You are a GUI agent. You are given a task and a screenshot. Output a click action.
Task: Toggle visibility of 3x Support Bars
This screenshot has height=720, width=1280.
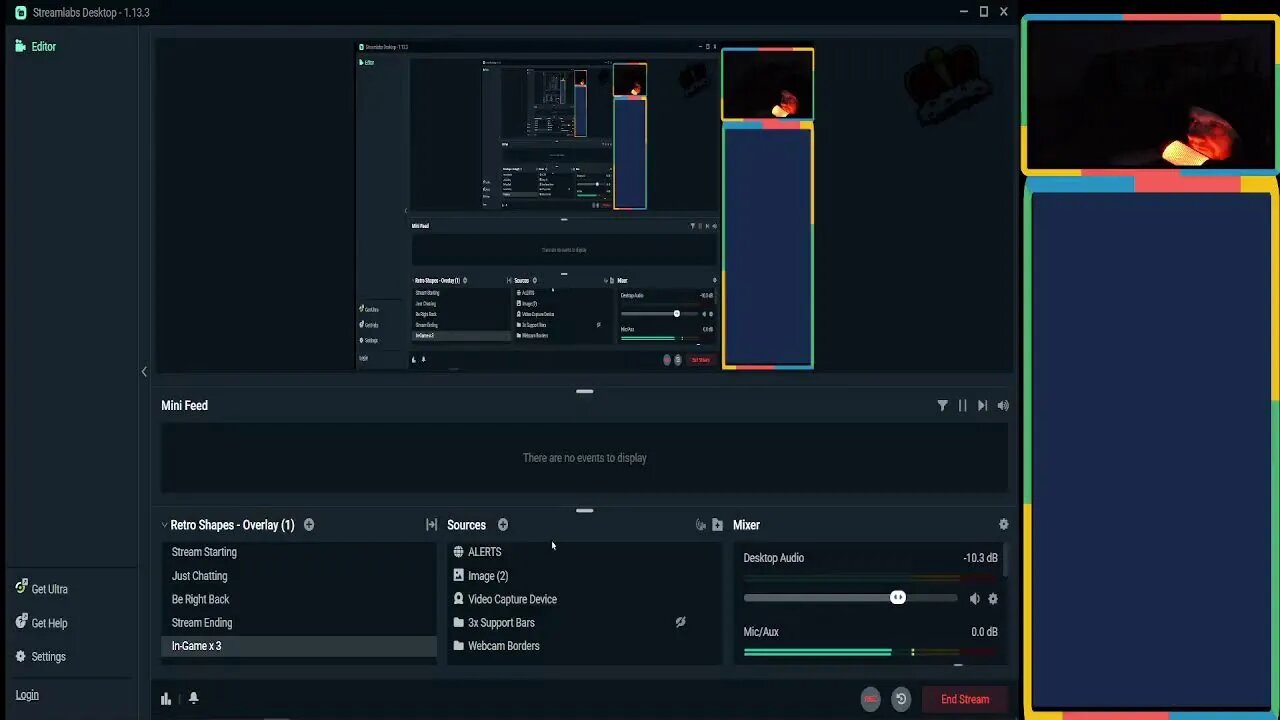680,622
